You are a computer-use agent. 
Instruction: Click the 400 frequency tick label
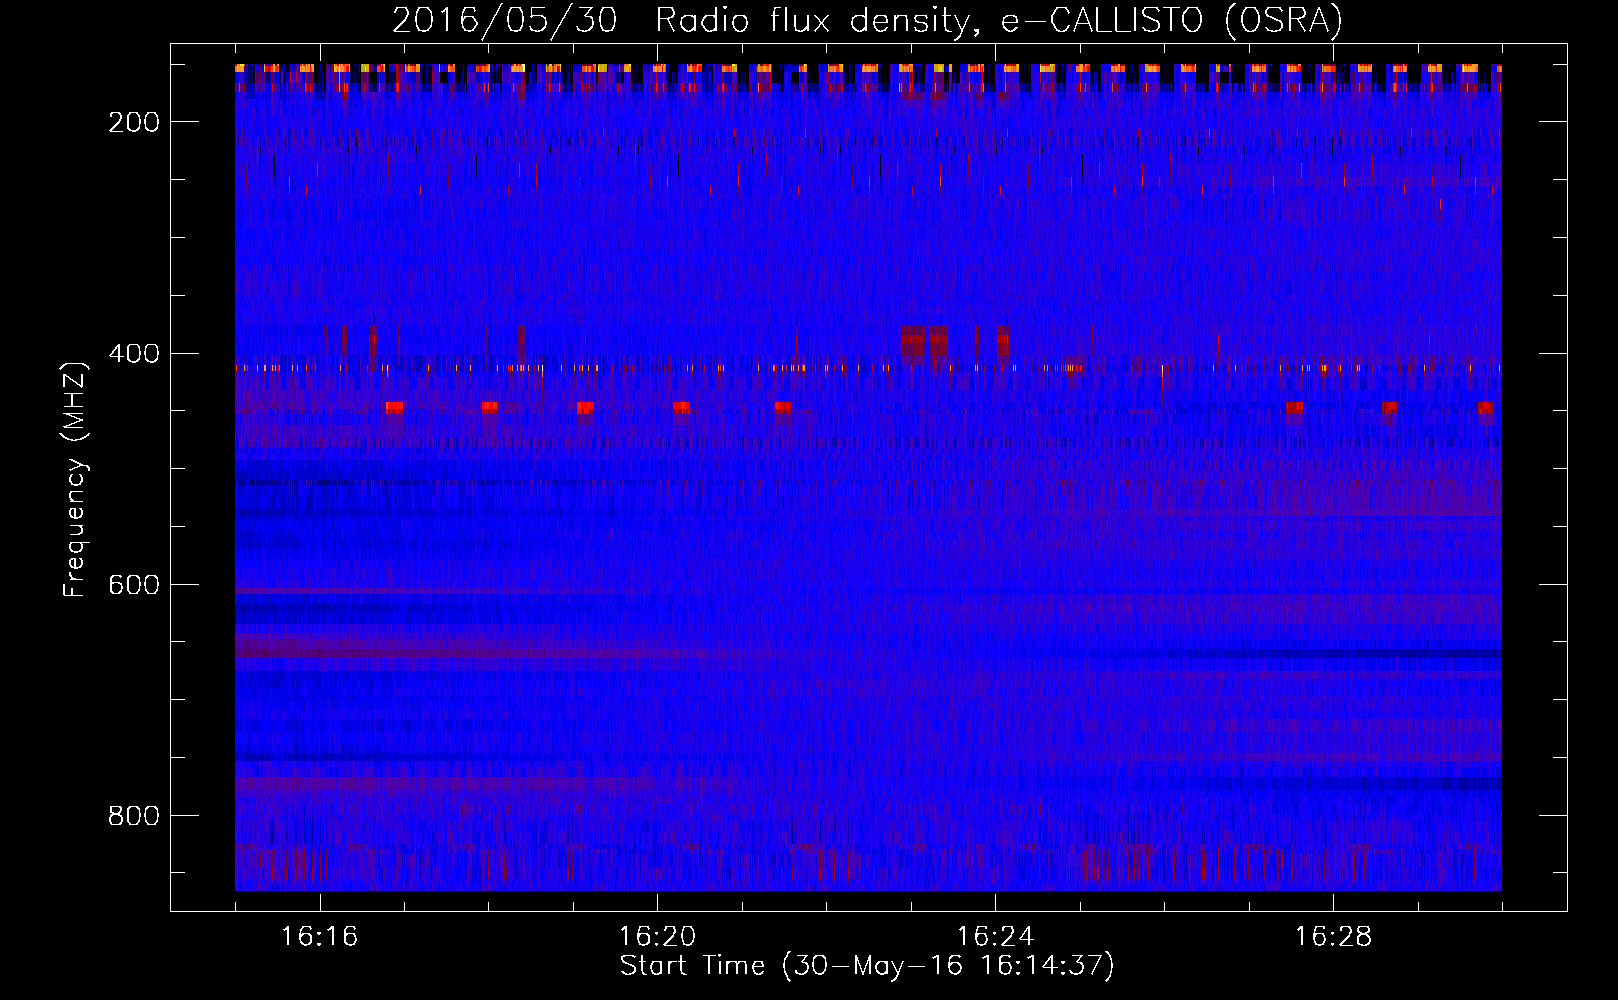coord(134,353)
